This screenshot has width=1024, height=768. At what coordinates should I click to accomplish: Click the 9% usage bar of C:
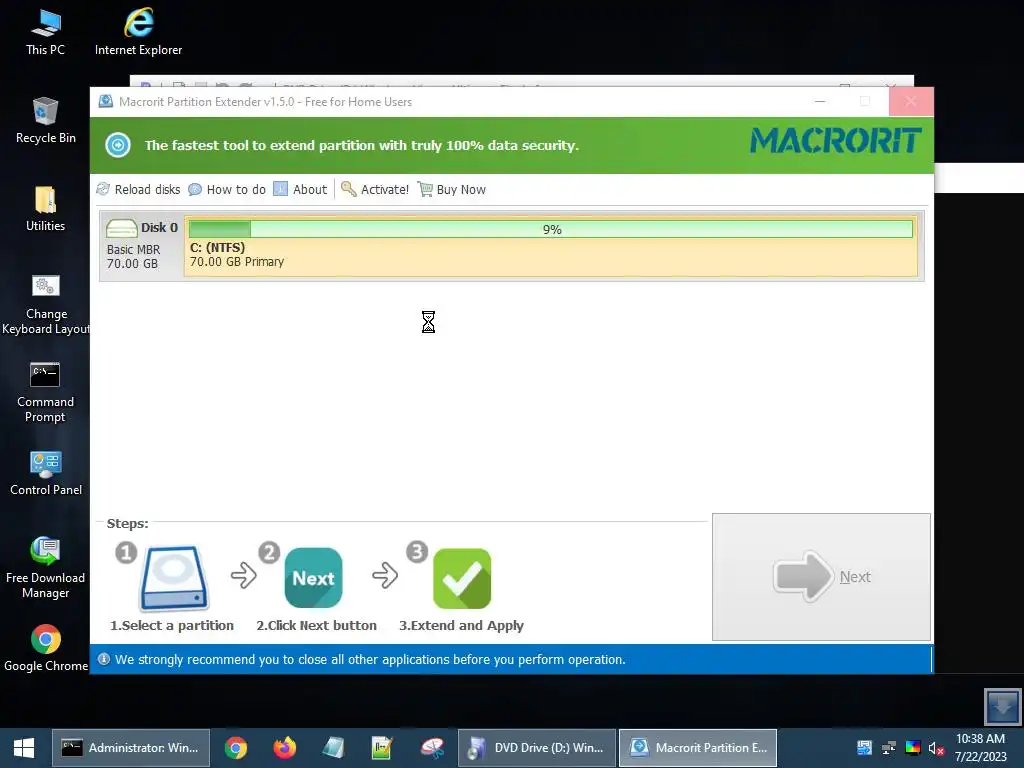(551, 229)
